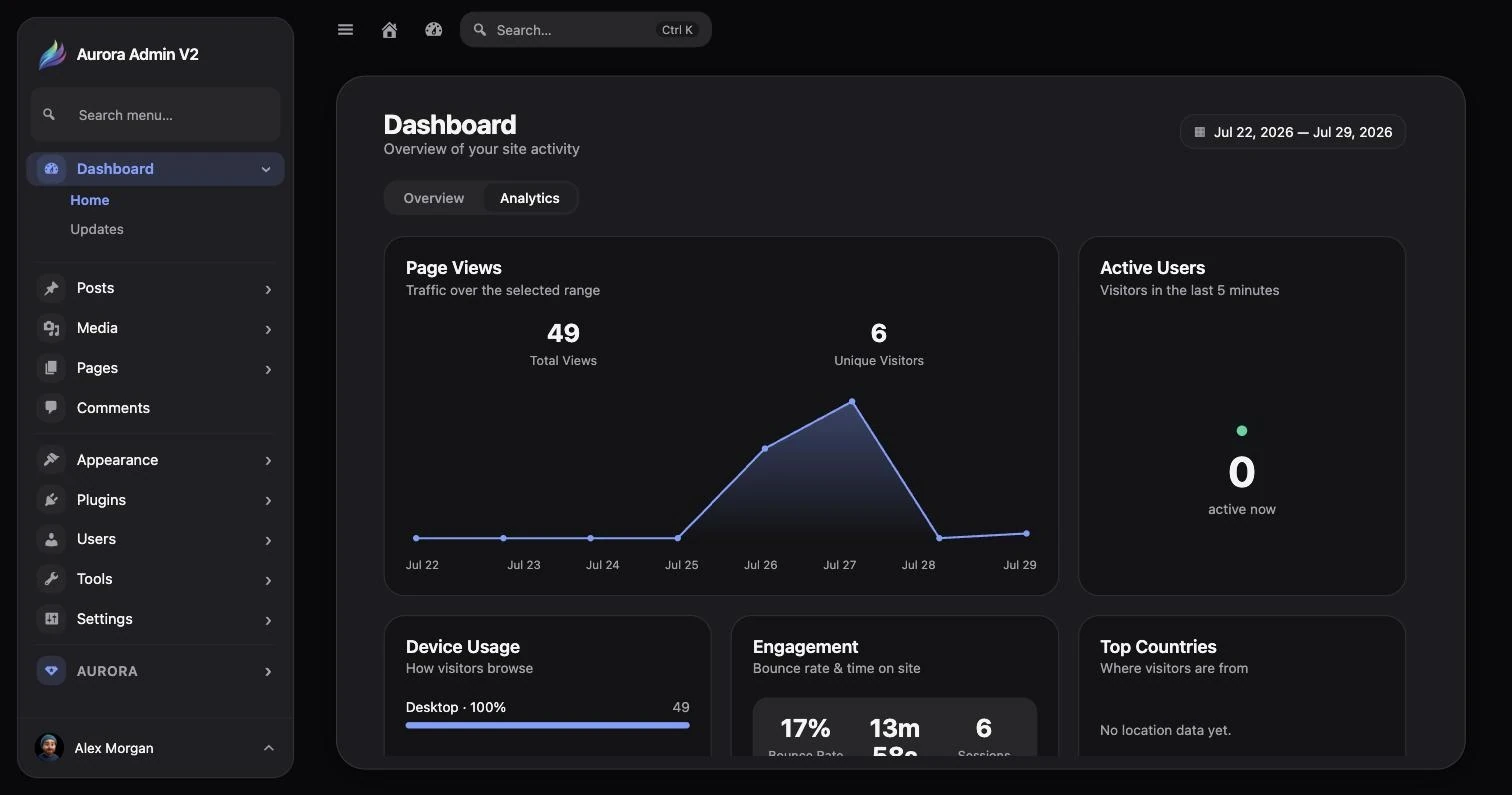The image size is (1512, 795).
Task: Click the Dashboard sidebar icon
Action: click(51, 169)
